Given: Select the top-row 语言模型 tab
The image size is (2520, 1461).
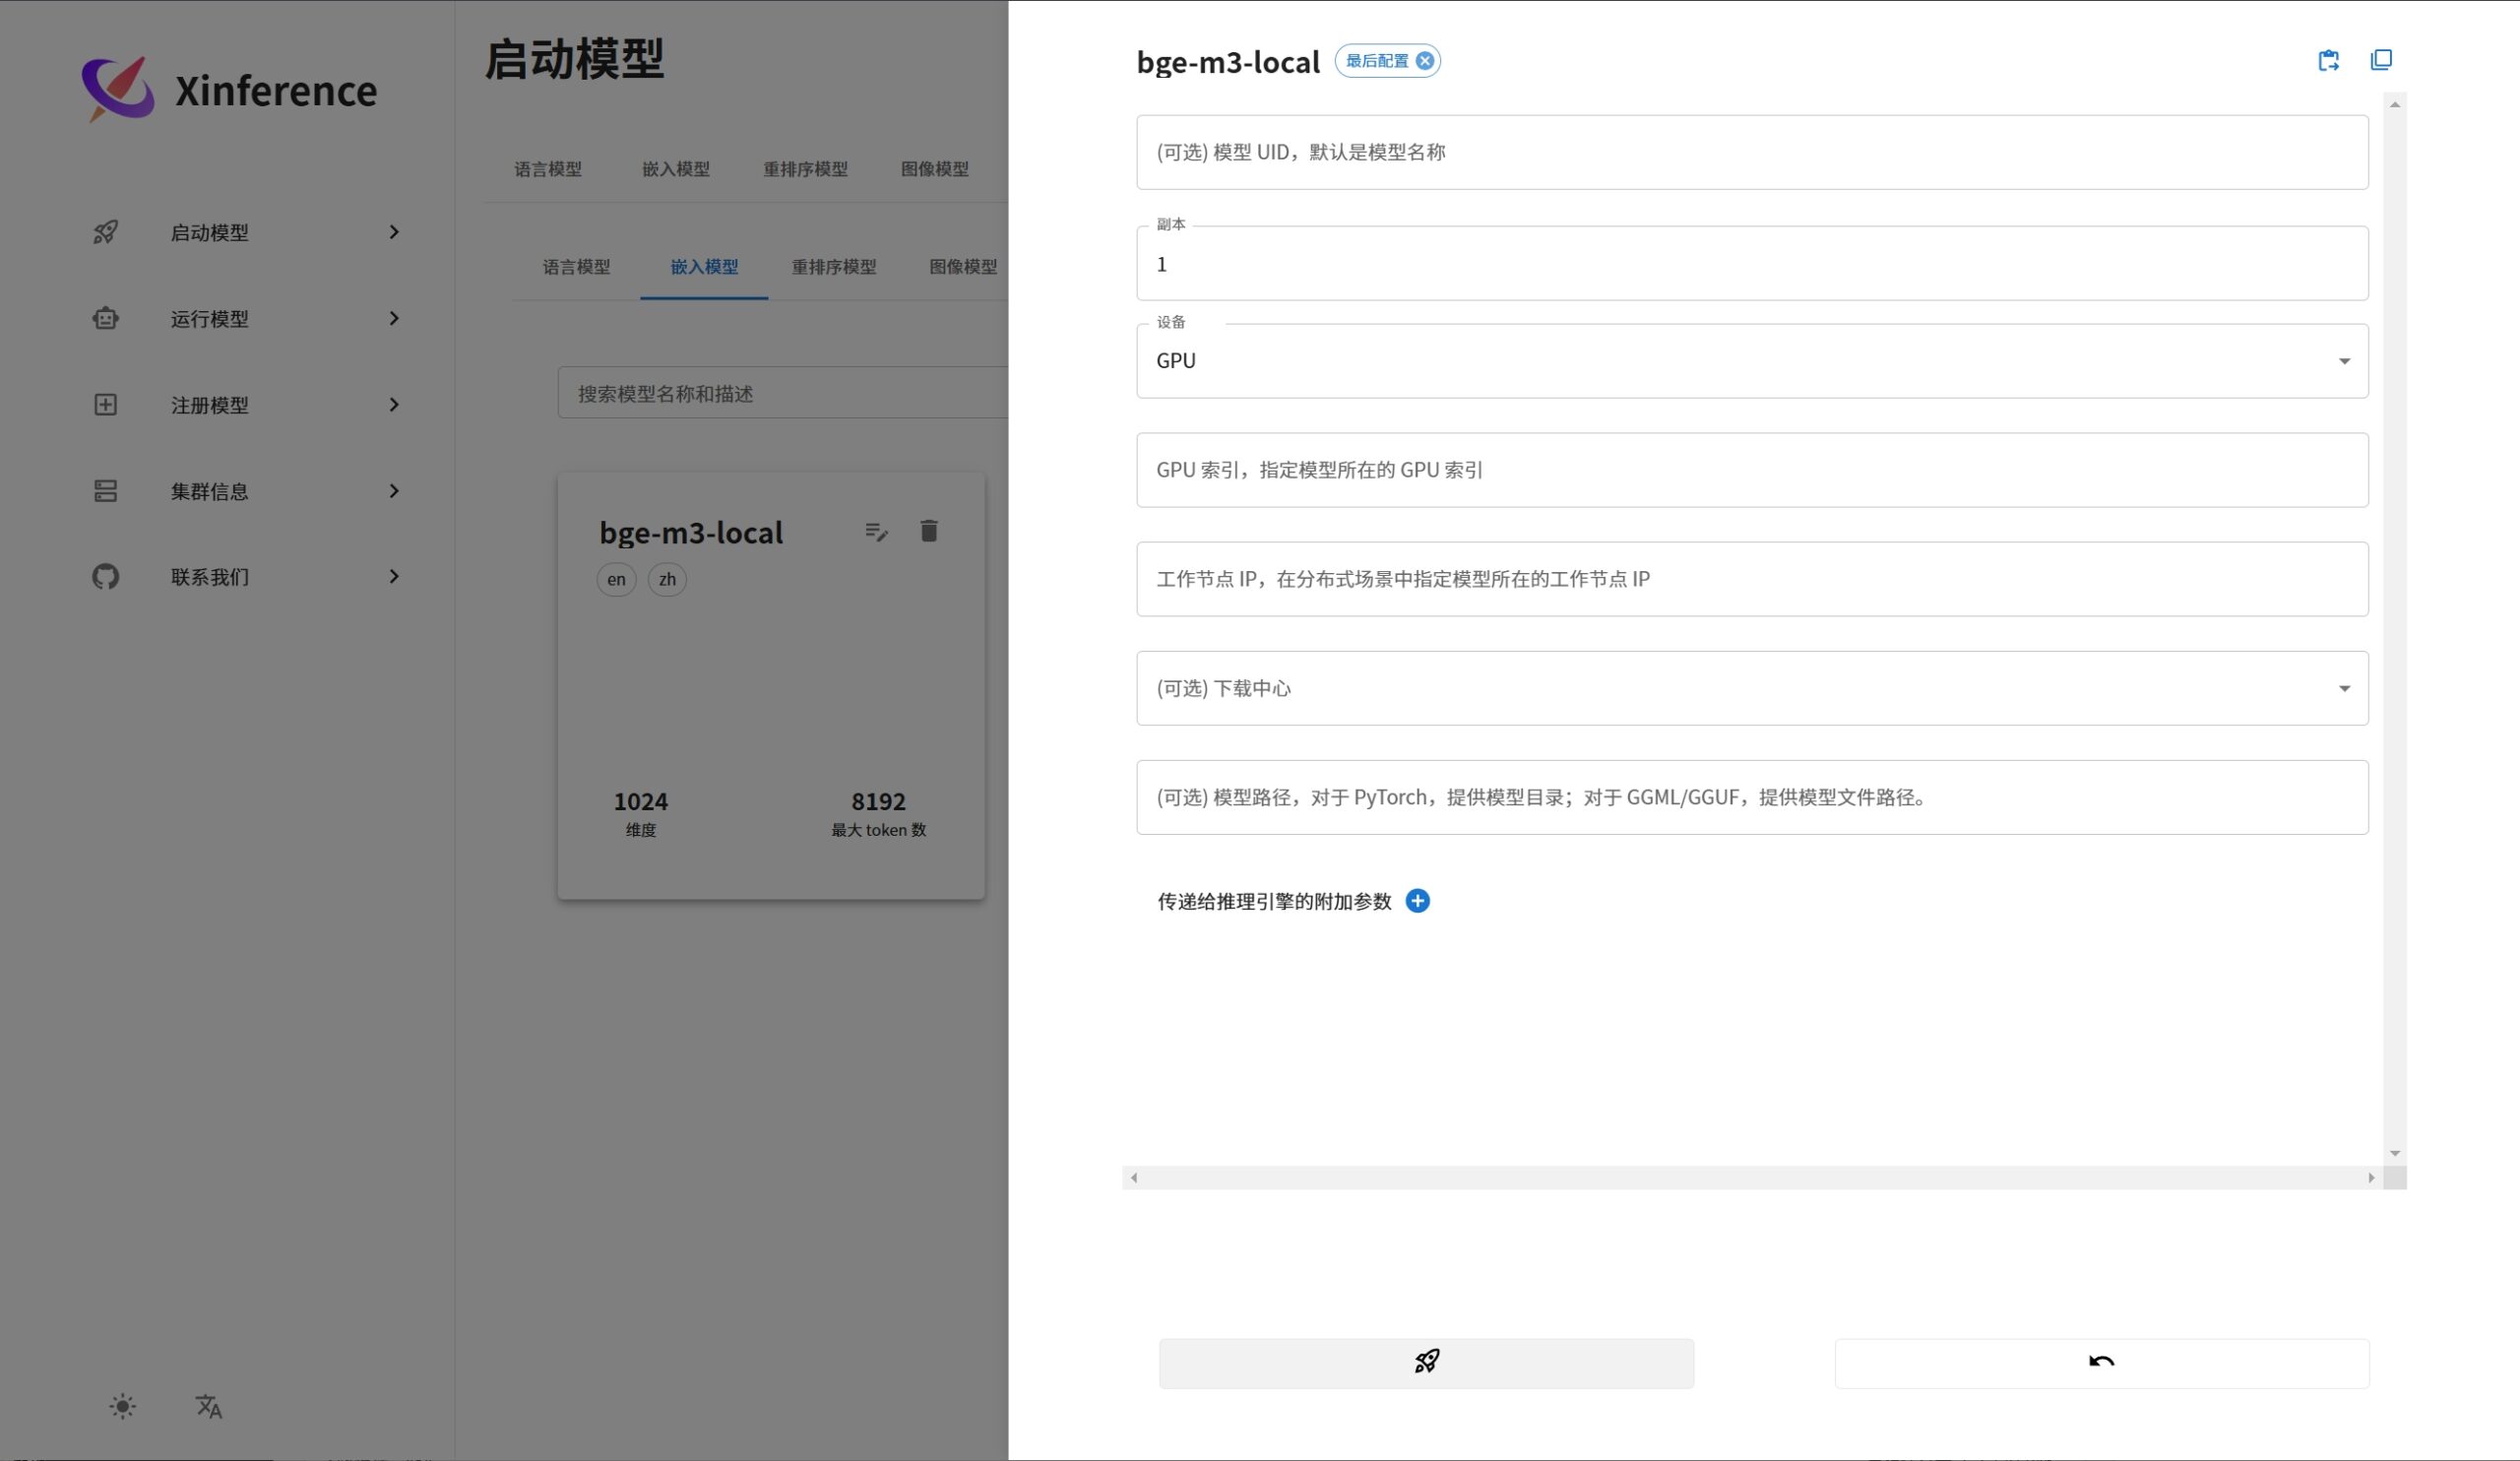Looking at the screenshot, I should 547,169.
